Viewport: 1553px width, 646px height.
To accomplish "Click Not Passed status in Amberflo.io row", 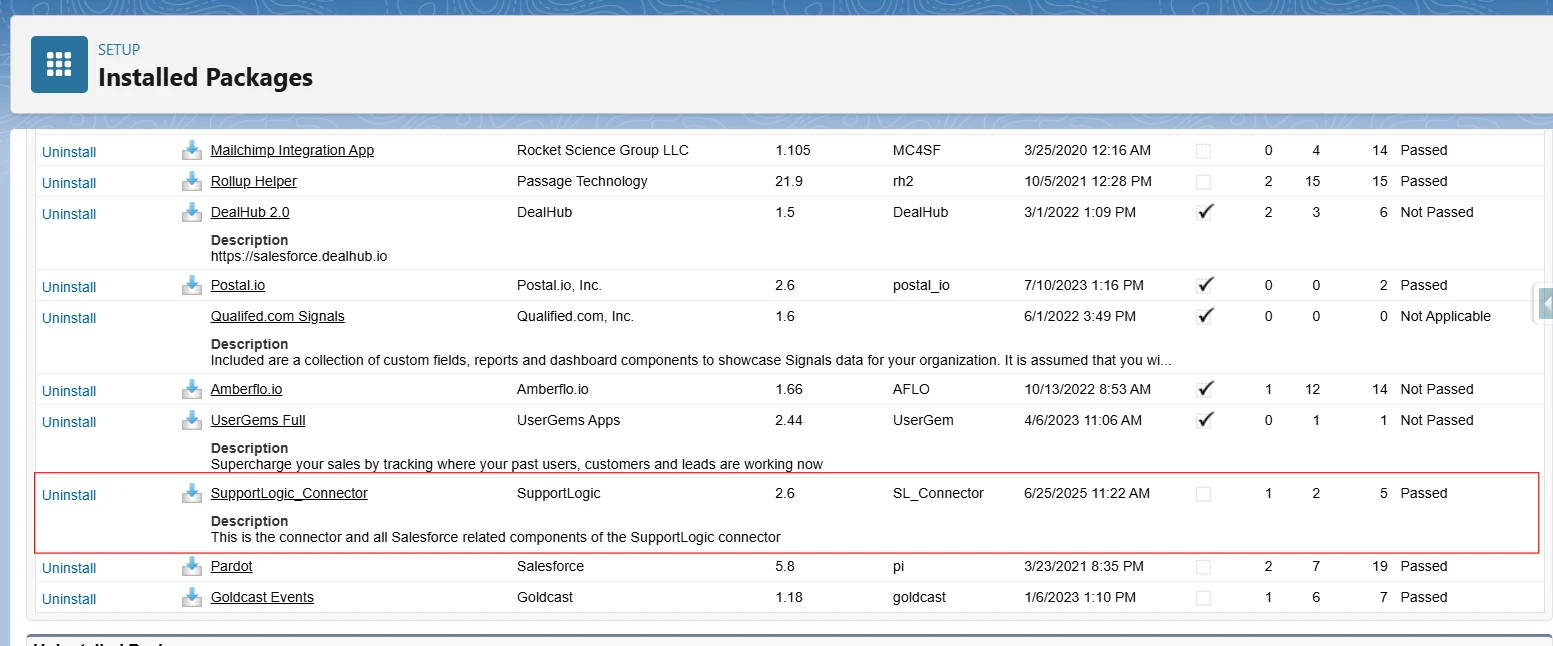I will coord(1437,389).
